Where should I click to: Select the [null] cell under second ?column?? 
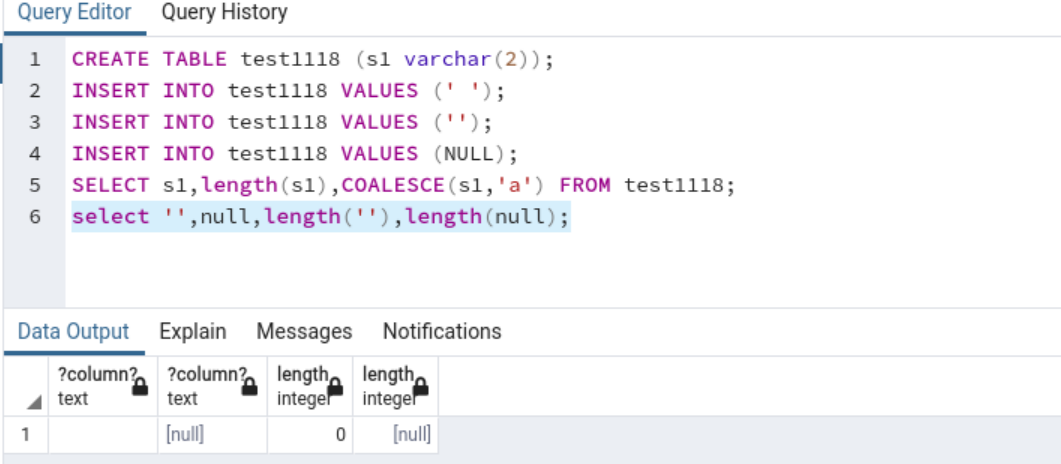pyautogui.click(x=212, y=435)
